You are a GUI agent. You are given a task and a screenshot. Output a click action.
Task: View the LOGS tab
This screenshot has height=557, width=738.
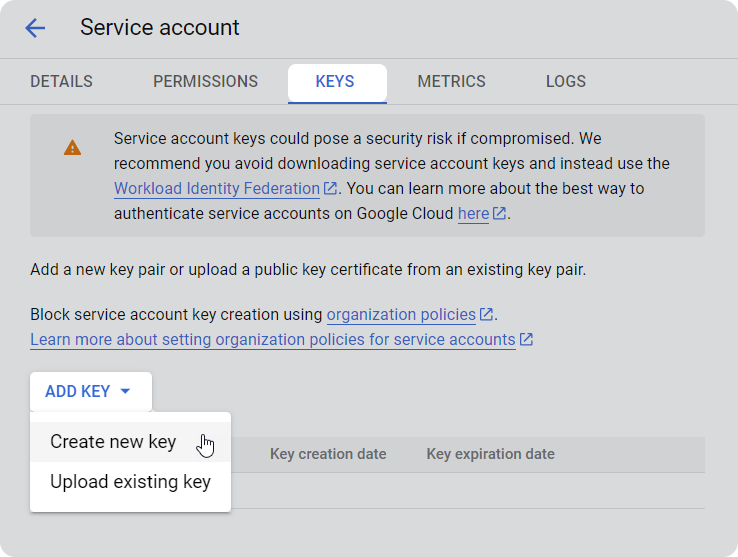566,81
